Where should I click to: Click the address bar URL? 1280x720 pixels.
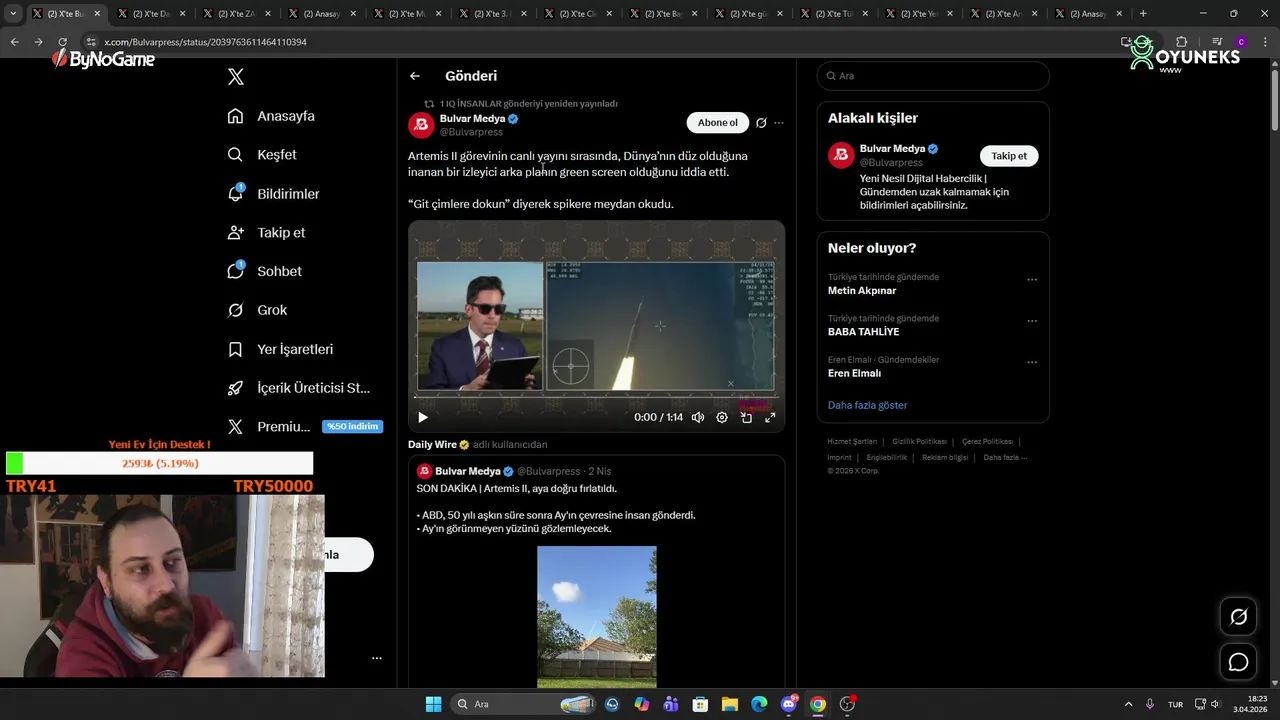(205, 42)
